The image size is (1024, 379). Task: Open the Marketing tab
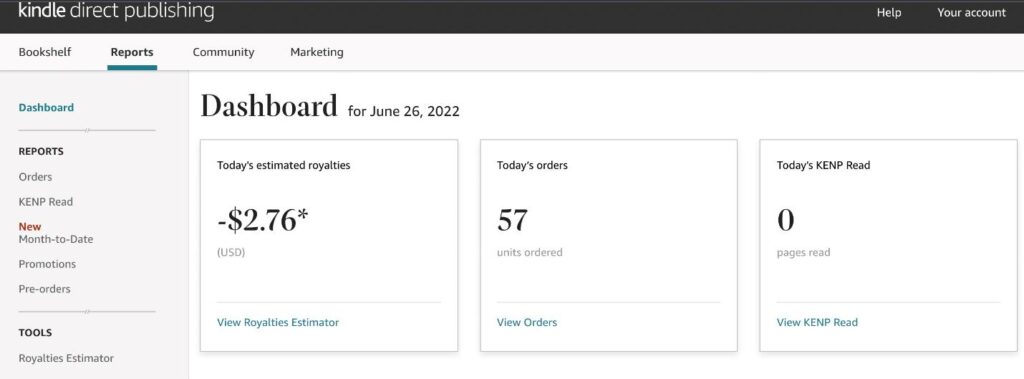tap(317, 52)
